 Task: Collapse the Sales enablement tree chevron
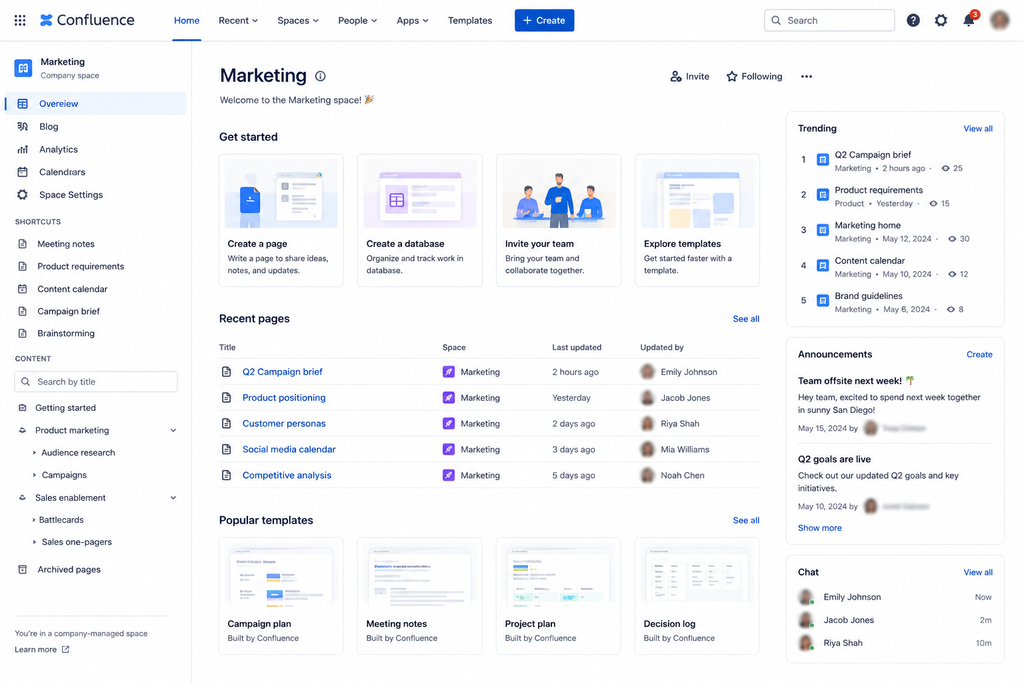click(x=173, y=498)
